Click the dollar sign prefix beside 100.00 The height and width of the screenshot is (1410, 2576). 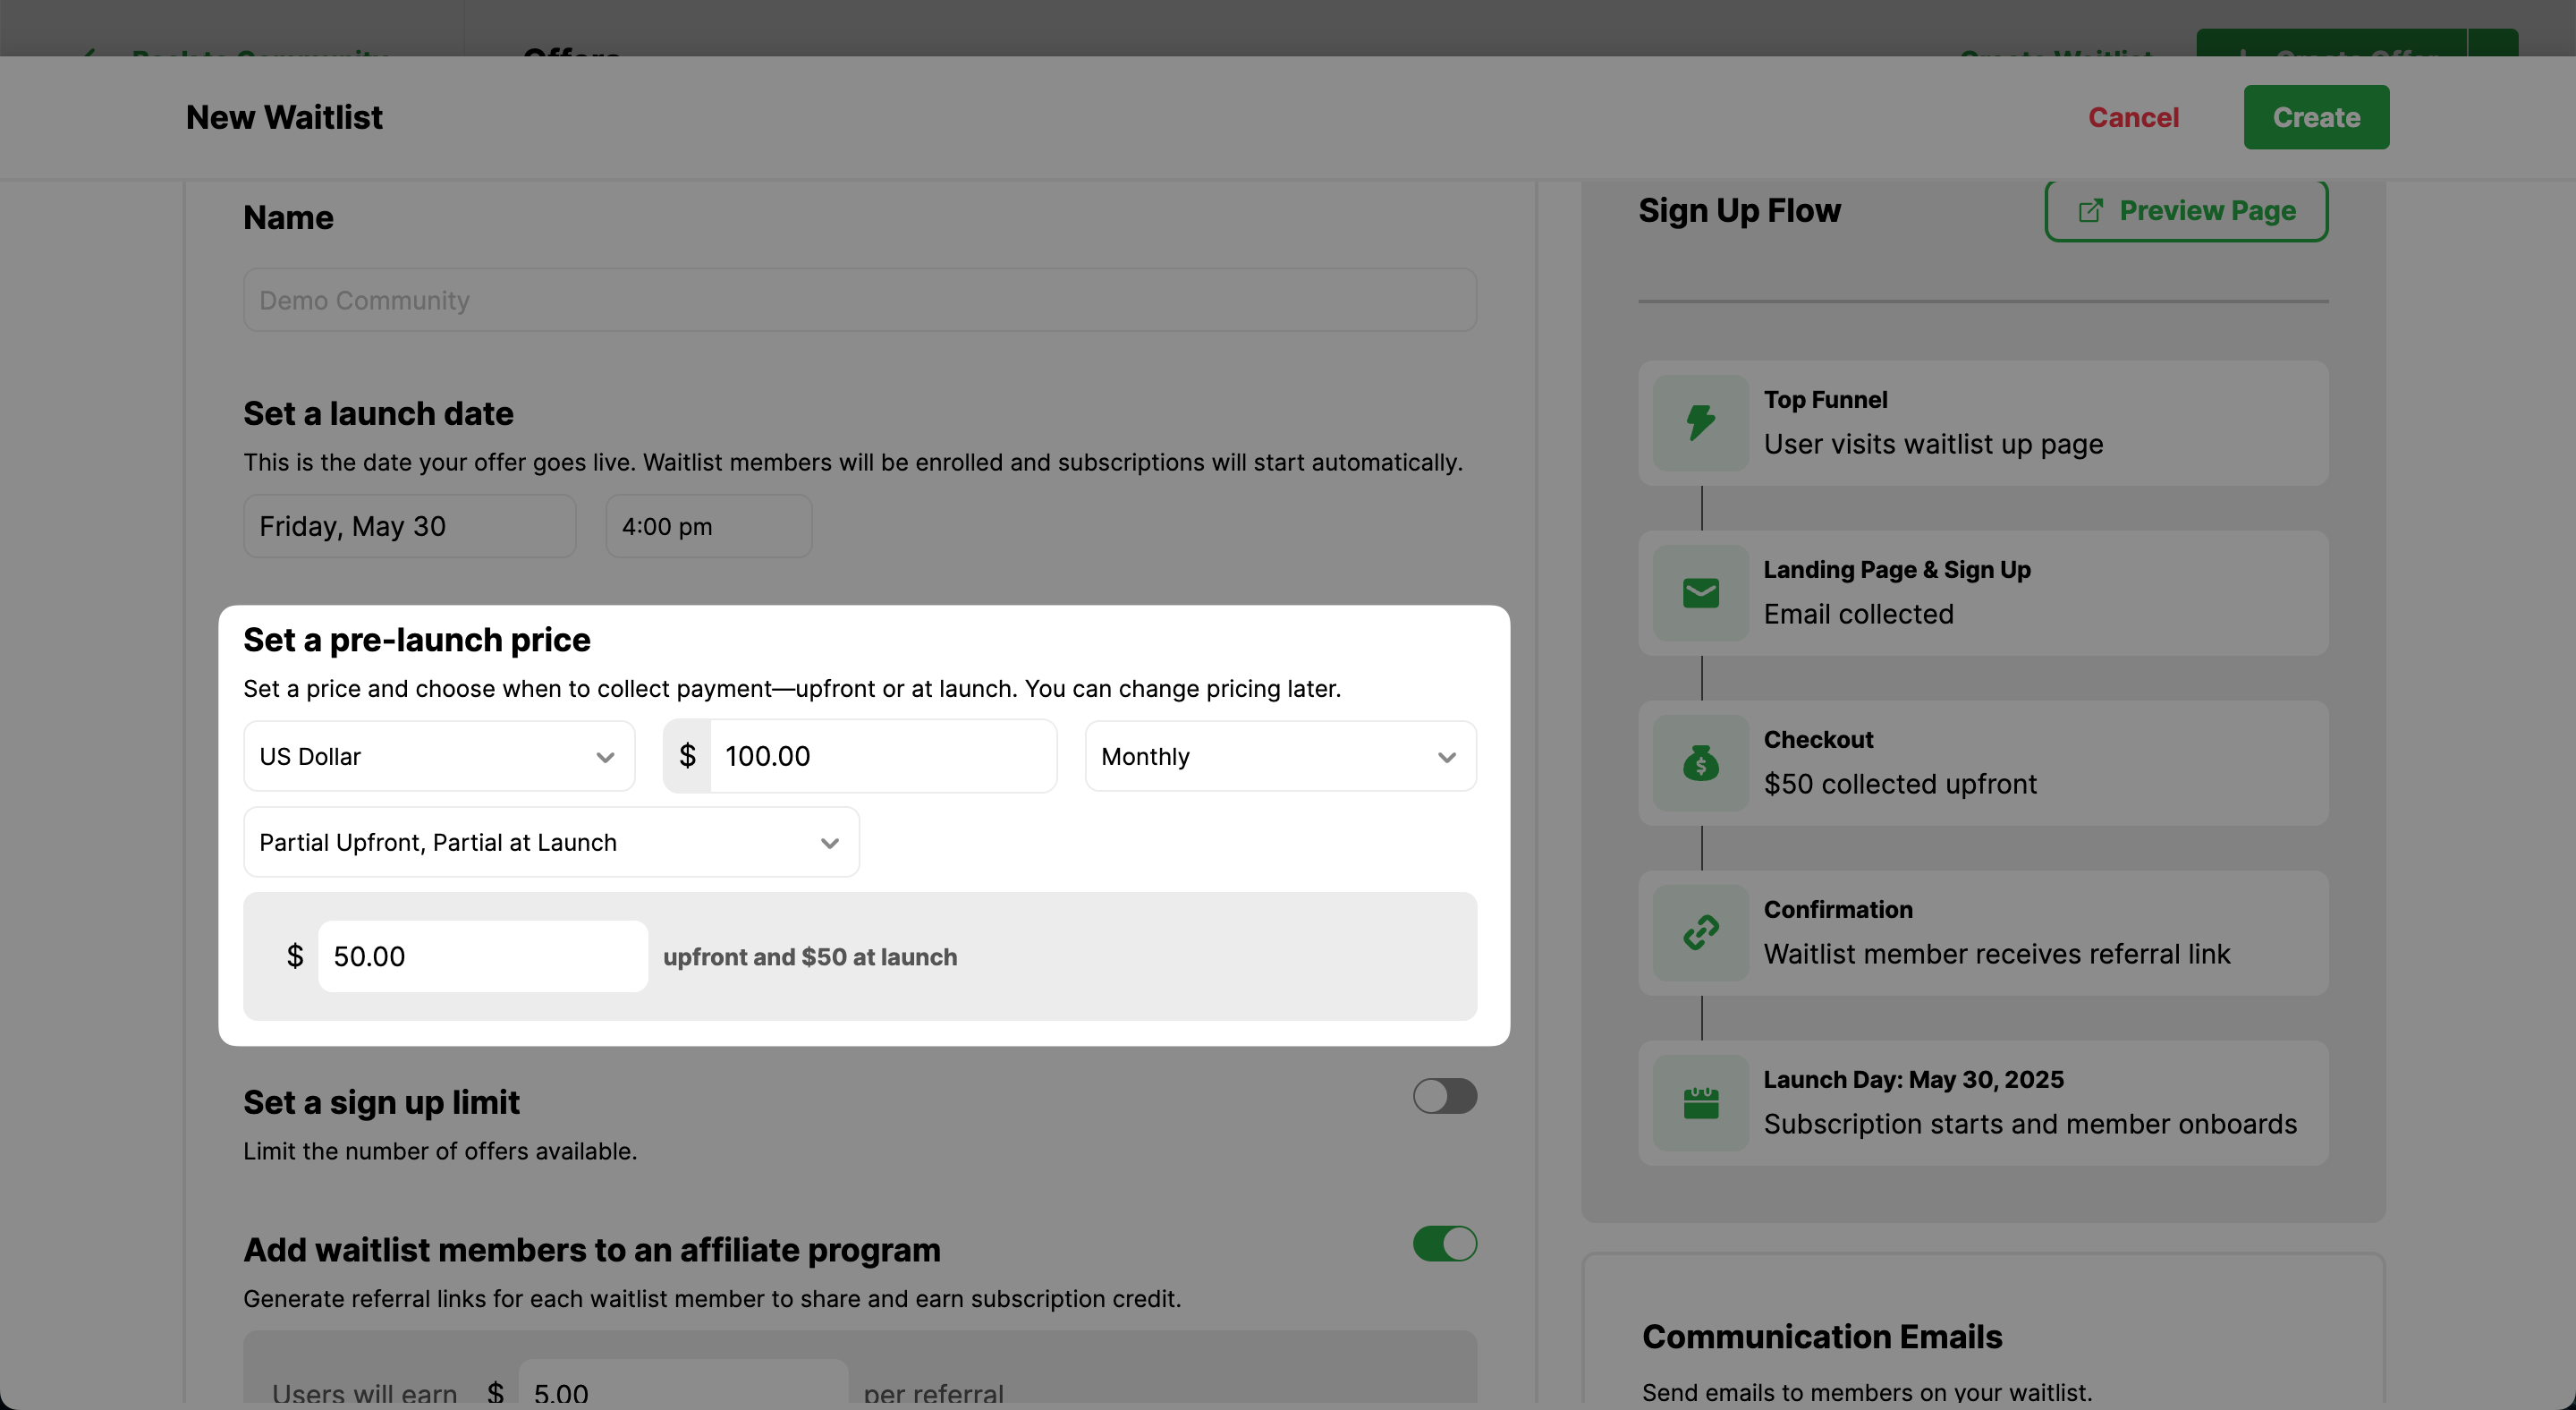click(x=687, y=756)
